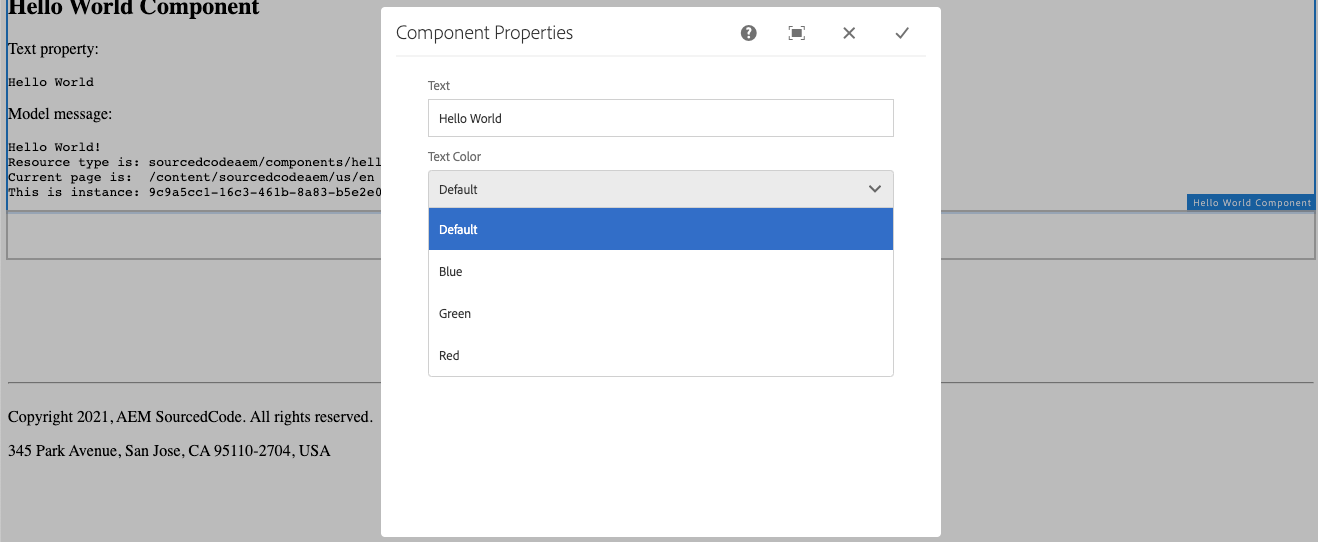Screen dimensions: 1318x542
Task: Click the blue Hello World Component tag
Action: [1251, 203]
